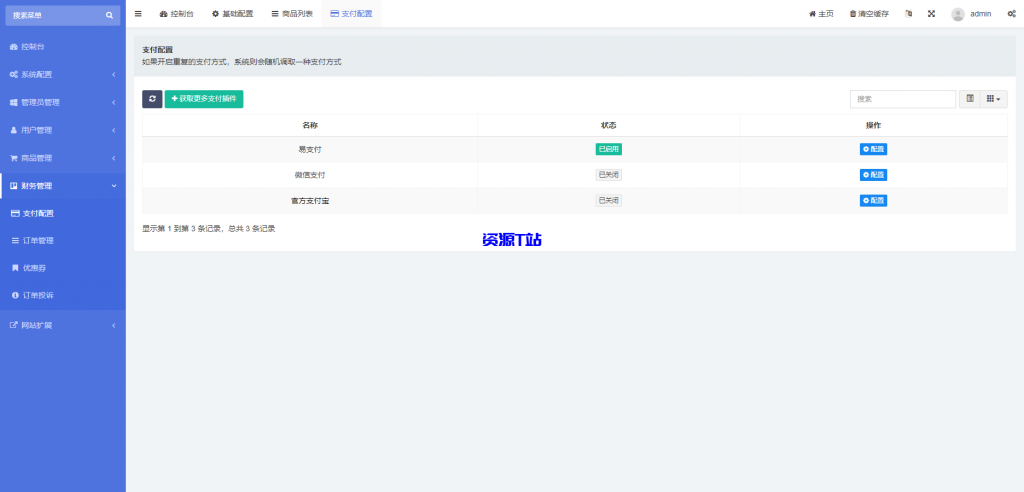Expand the 系统配置 sidebar menu
Viewport: 1024px width, 492px height.
coord(63,74)
